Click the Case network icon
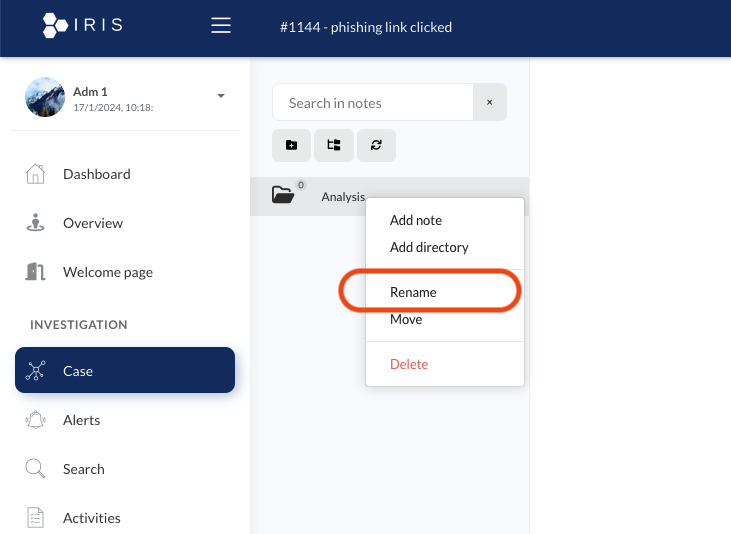 click(x=35, y=371)
